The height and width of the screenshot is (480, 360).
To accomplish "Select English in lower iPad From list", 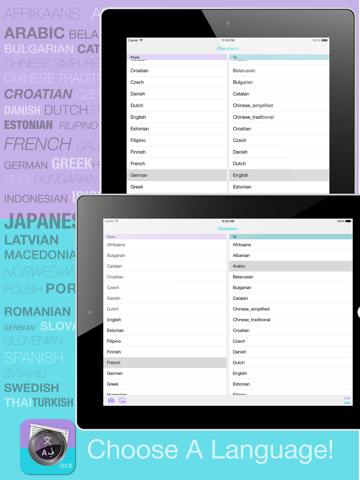I will [165, 320].
